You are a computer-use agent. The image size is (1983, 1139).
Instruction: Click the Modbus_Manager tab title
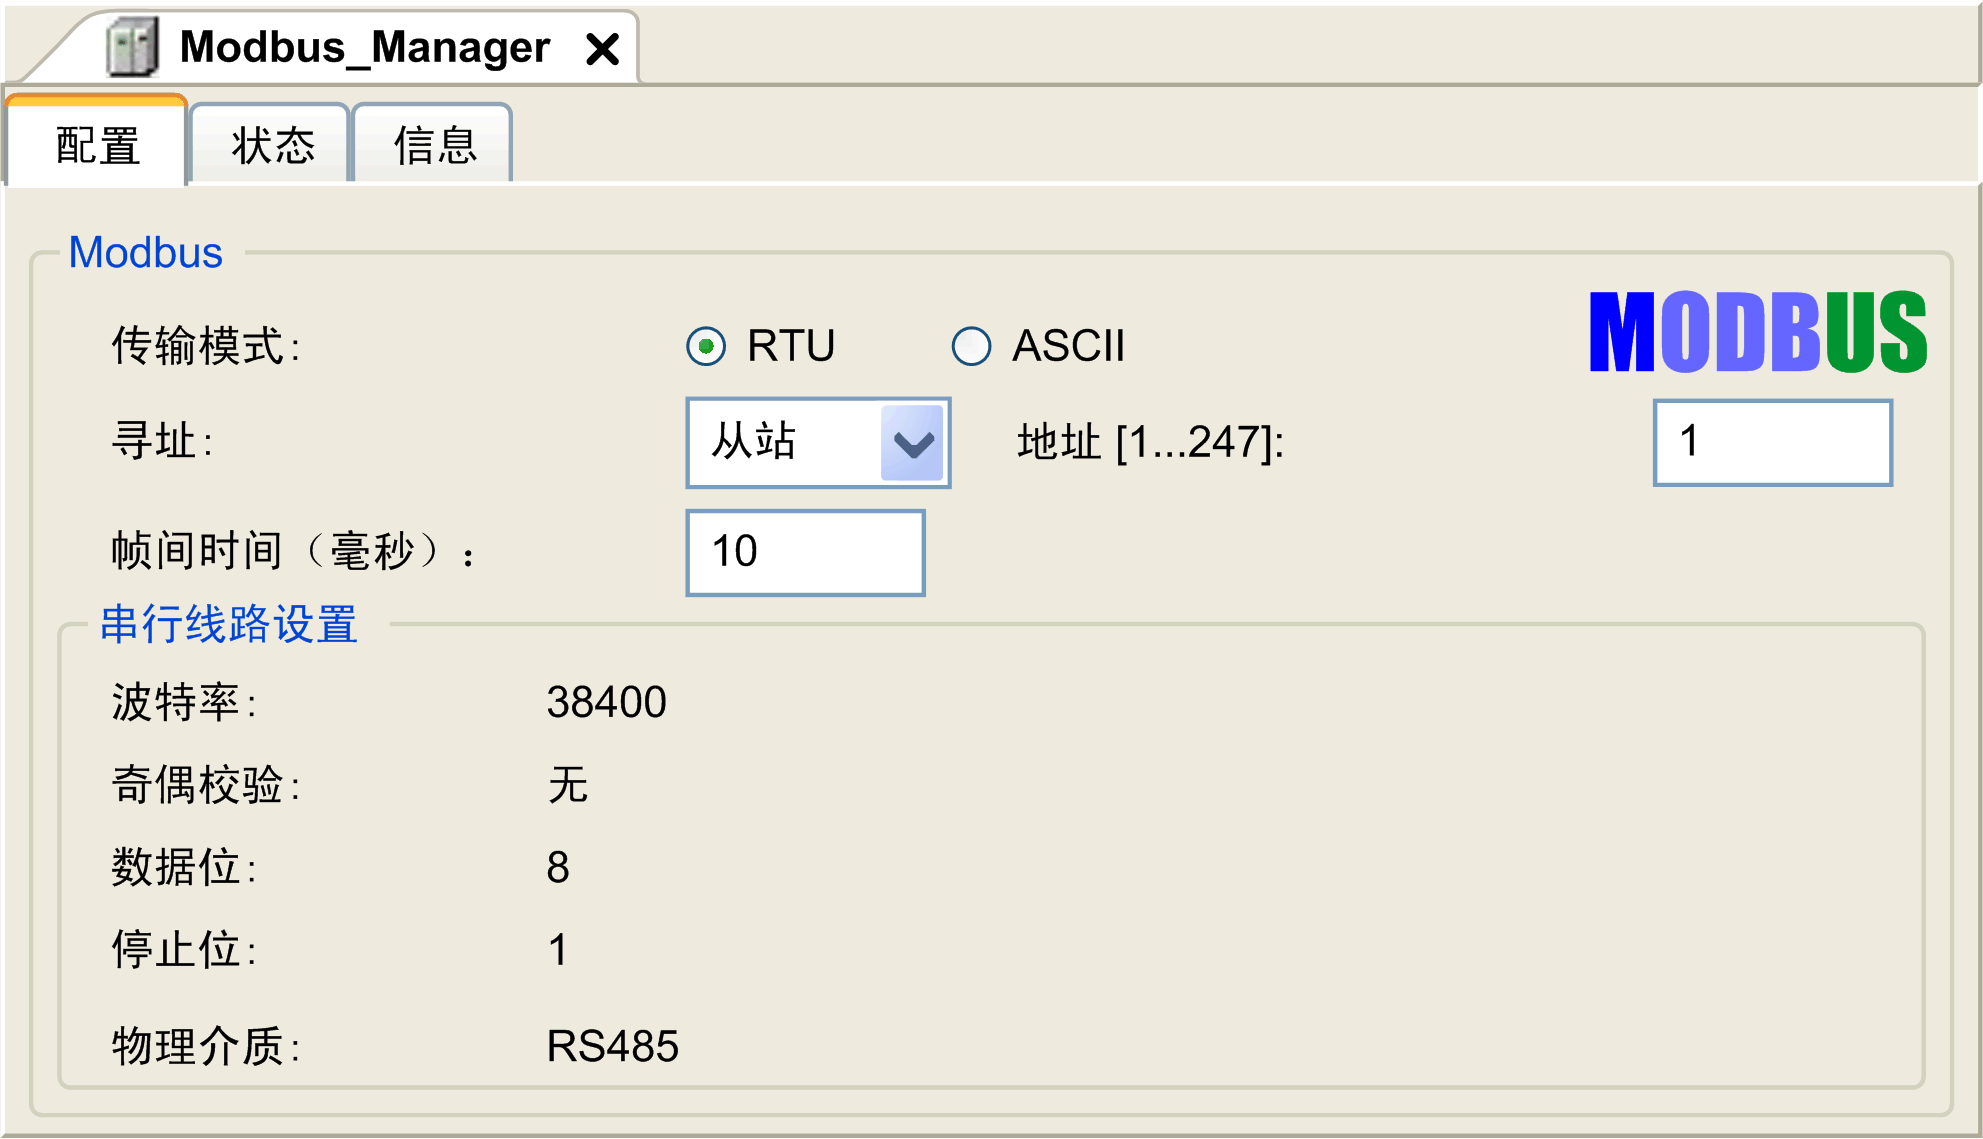tap(364, 47)
